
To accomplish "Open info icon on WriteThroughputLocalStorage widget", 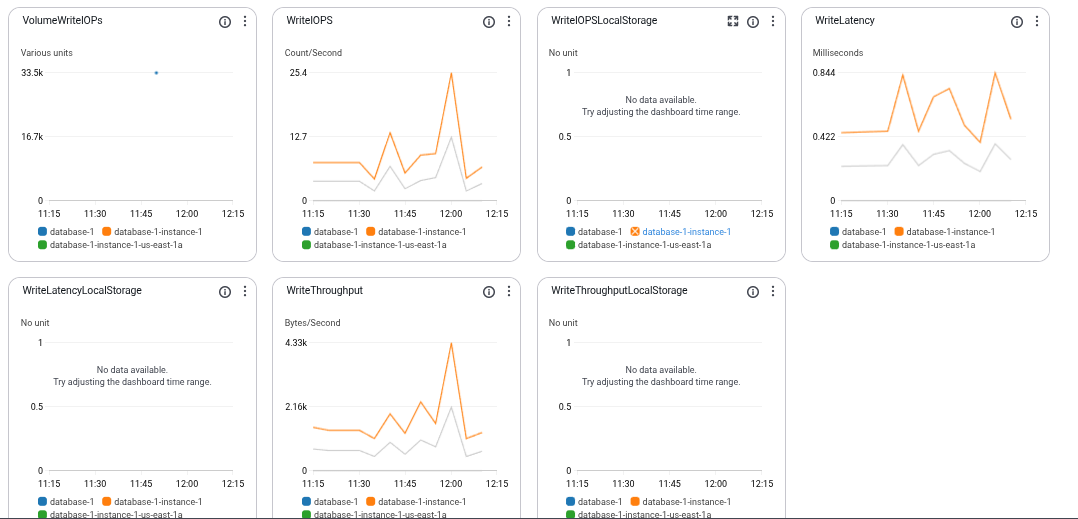I will coord(753,292).
